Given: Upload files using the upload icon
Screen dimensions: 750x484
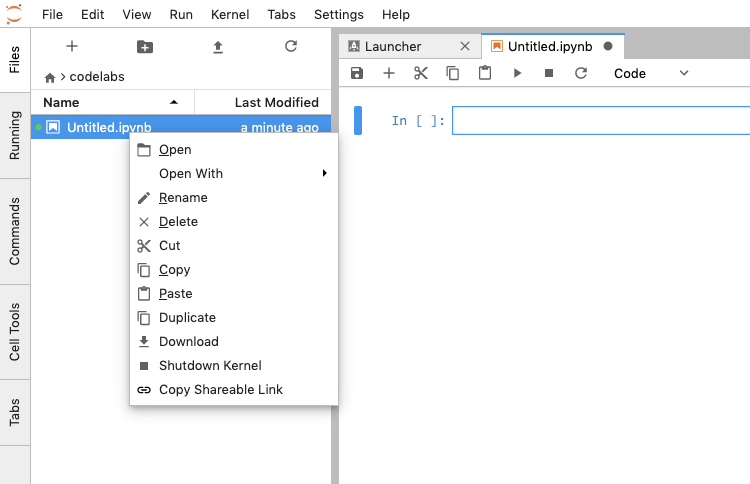Looking at the screenshot, I should point(218,46).
